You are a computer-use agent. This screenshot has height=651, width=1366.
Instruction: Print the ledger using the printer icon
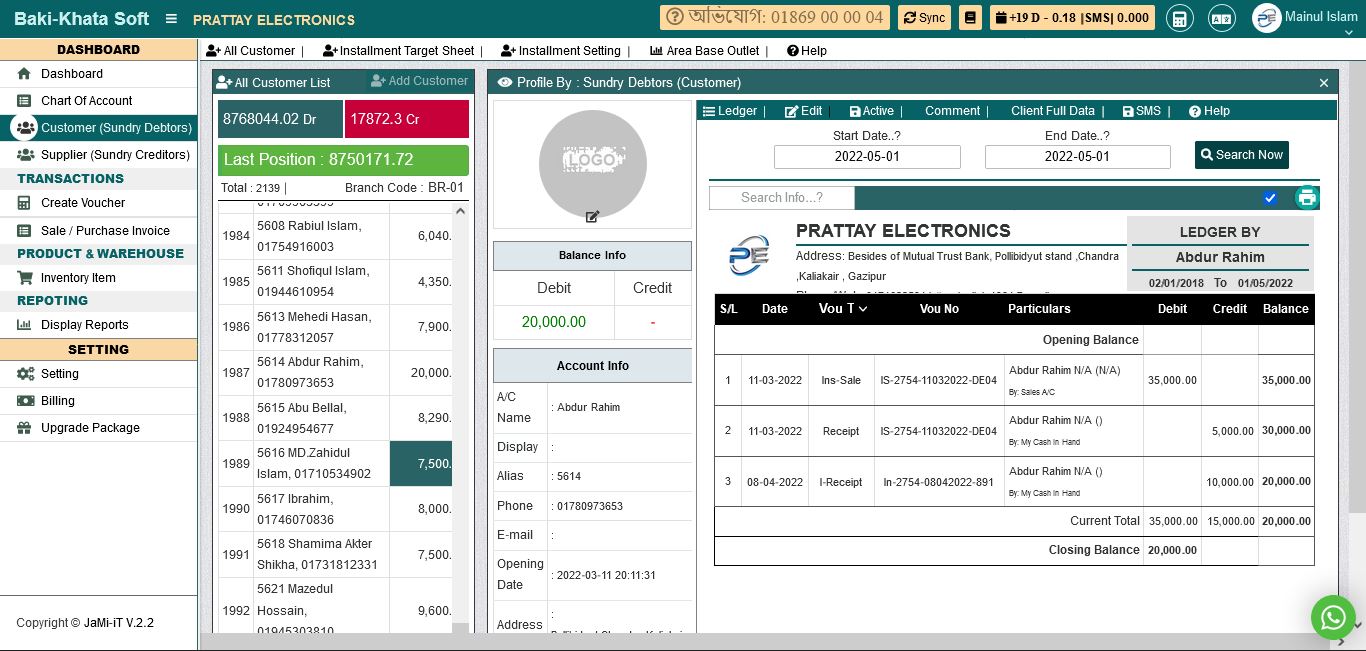tap(1307, 197)
